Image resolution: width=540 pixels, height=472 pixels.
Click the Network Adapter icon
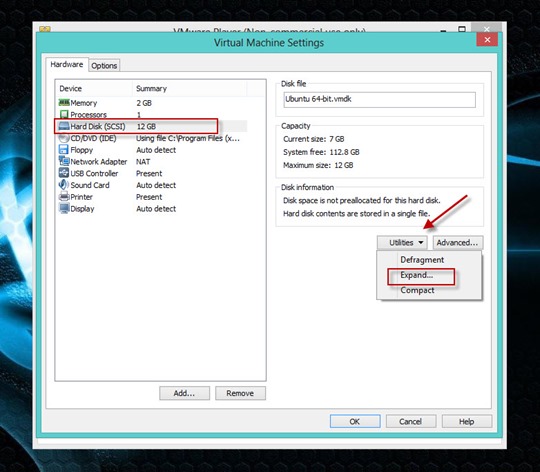(64, 161)
